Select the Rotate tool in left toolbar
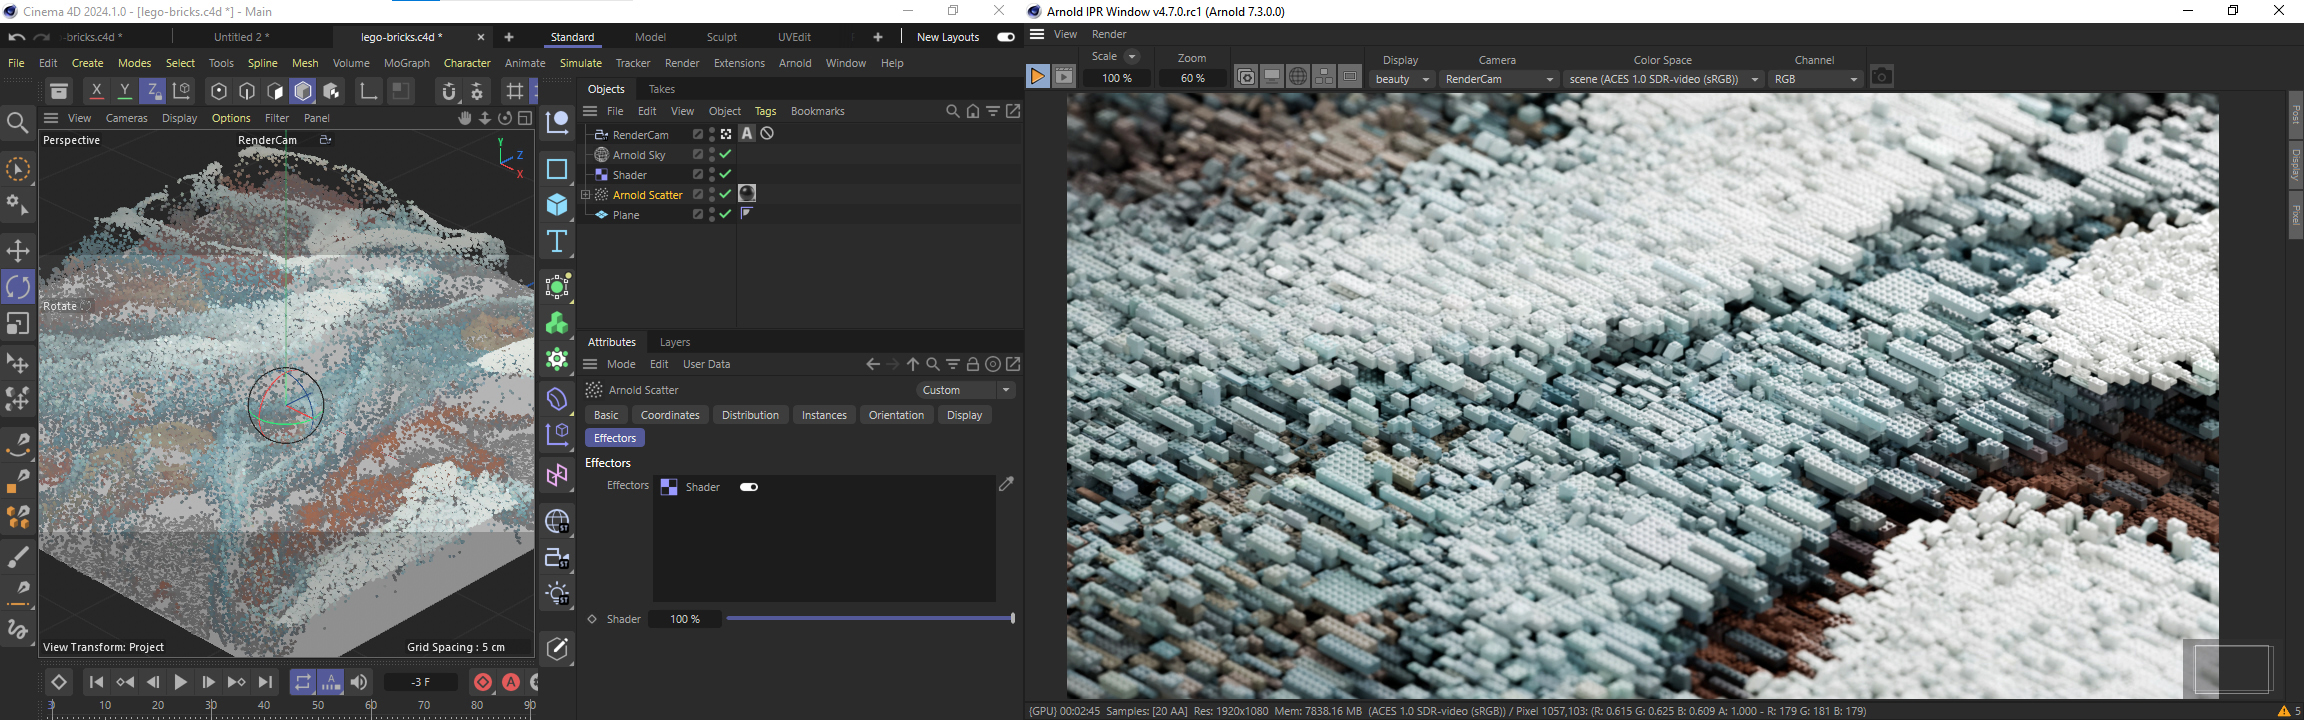 [18, 288]
